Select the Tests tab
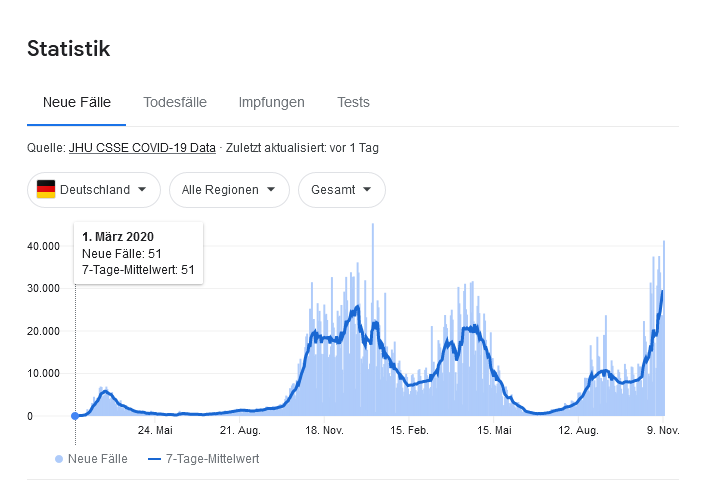 pos(353,102)
